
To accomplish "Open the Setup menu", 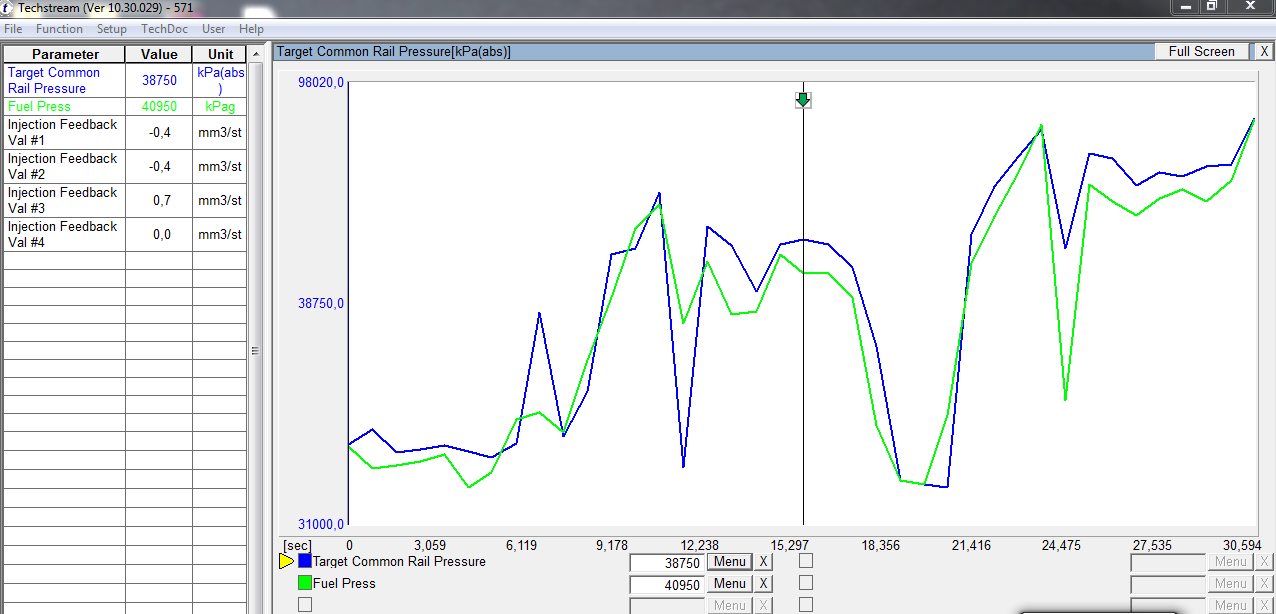I will 112,29.
